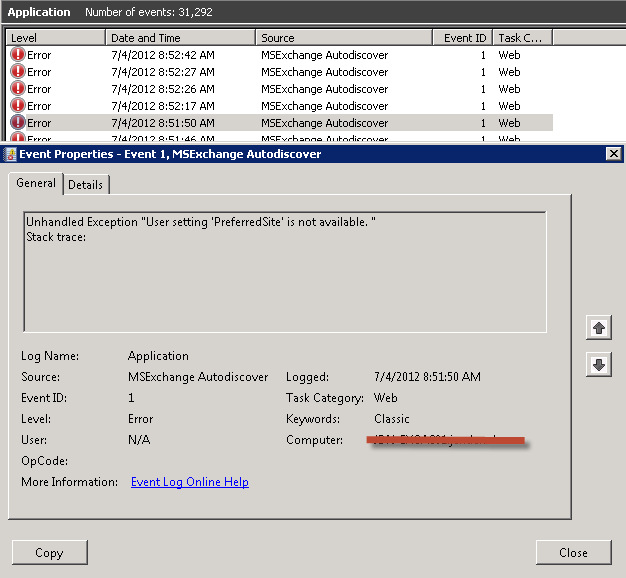Select the 7/4/2012 8:52:17 AM date cell
626x578 pixels.
click(163, 106)
